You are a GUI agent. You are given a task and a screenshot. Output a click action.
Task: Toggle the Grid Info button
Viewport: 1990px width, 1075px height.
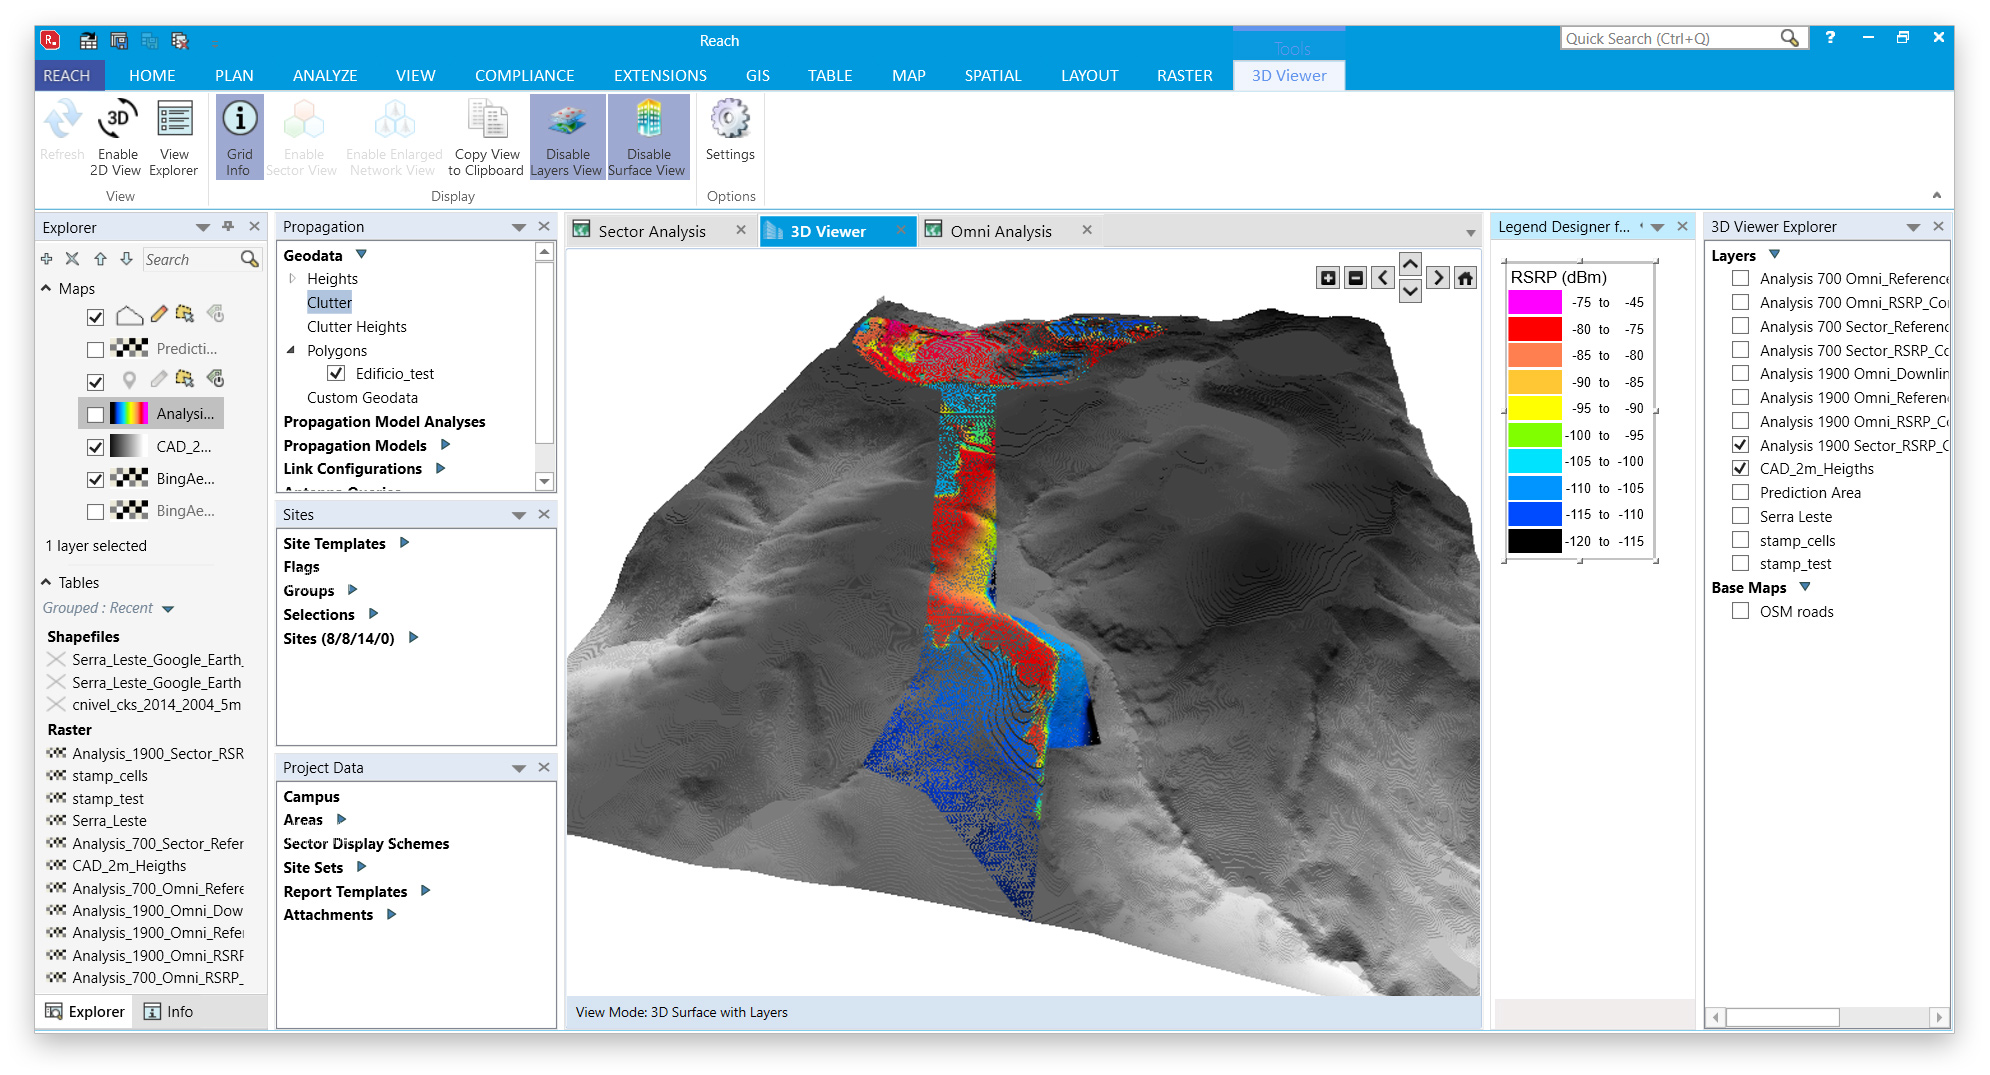point(239,121)
